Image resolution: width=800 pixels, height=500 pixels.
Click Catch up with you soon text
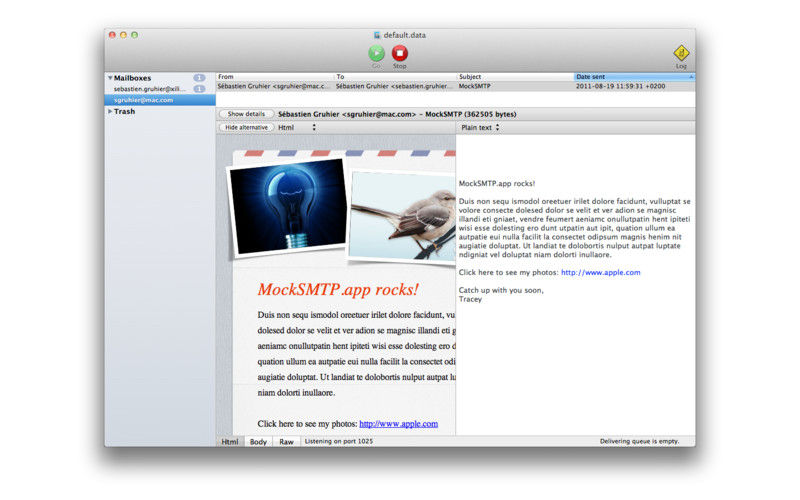click(x=501, y=290)
